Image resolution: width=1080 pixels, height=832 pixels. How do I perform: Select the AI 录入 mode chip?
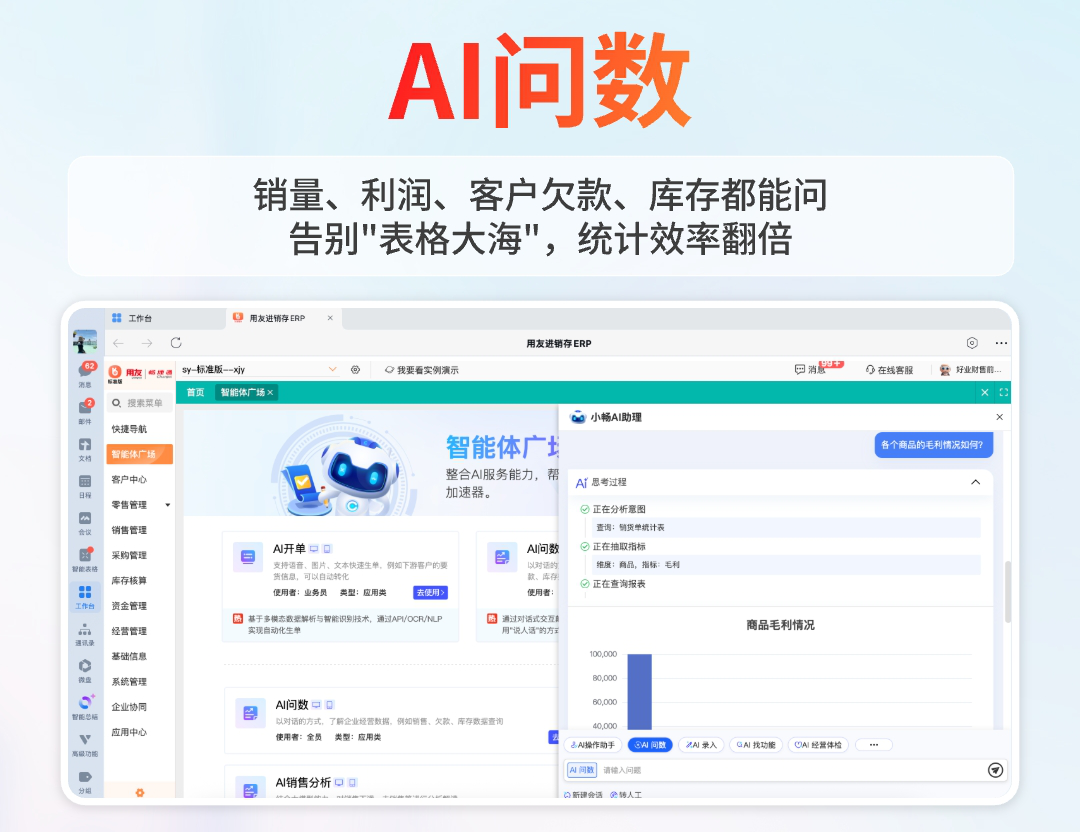[x=701, y=745]
